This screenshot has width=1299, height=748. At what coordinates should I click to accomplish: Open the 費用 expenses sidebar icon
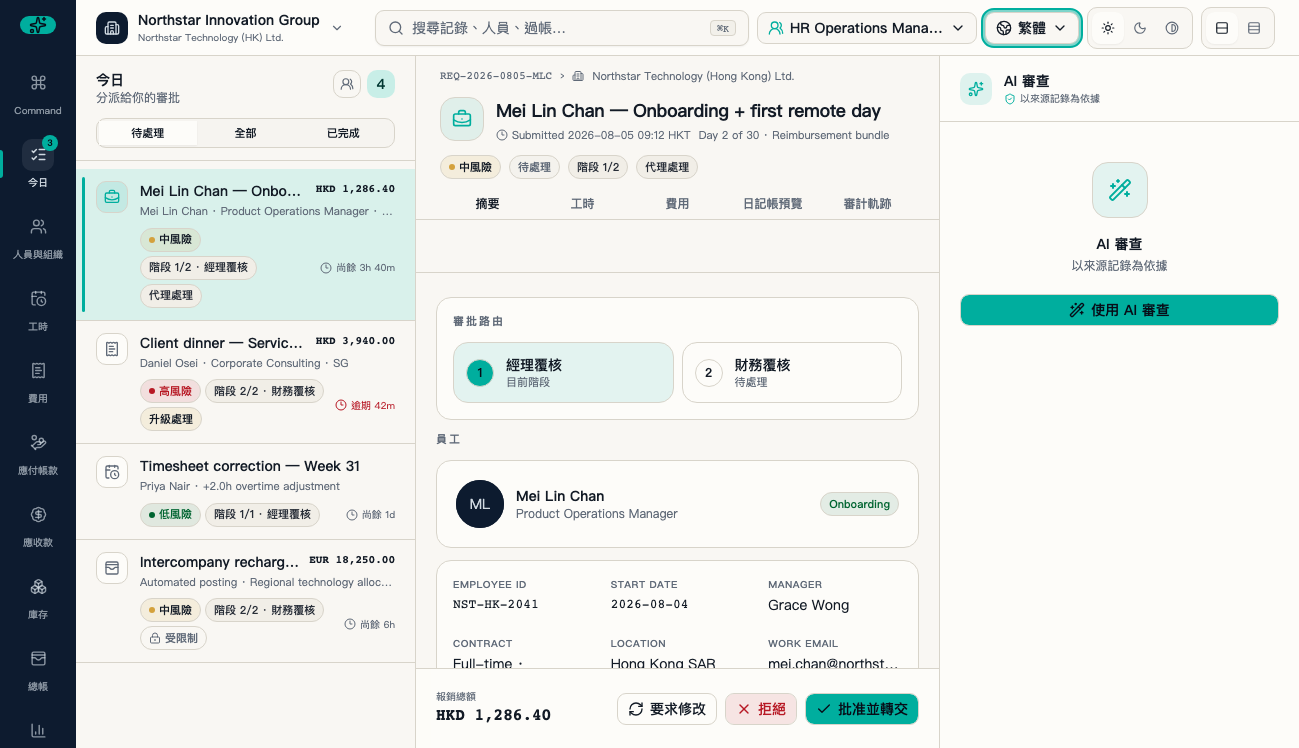tap(38, 382)
